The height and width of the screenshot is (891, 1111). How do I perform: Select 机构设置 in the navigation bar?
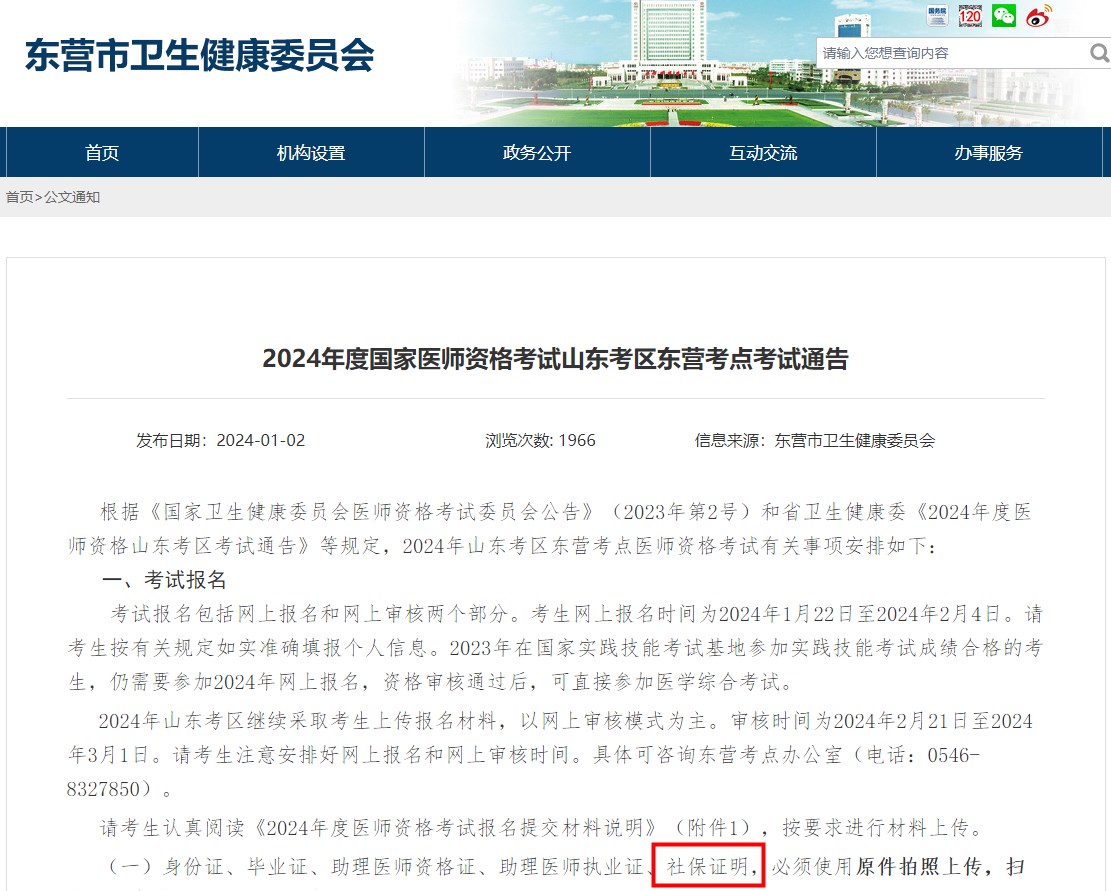click(311, 153)
